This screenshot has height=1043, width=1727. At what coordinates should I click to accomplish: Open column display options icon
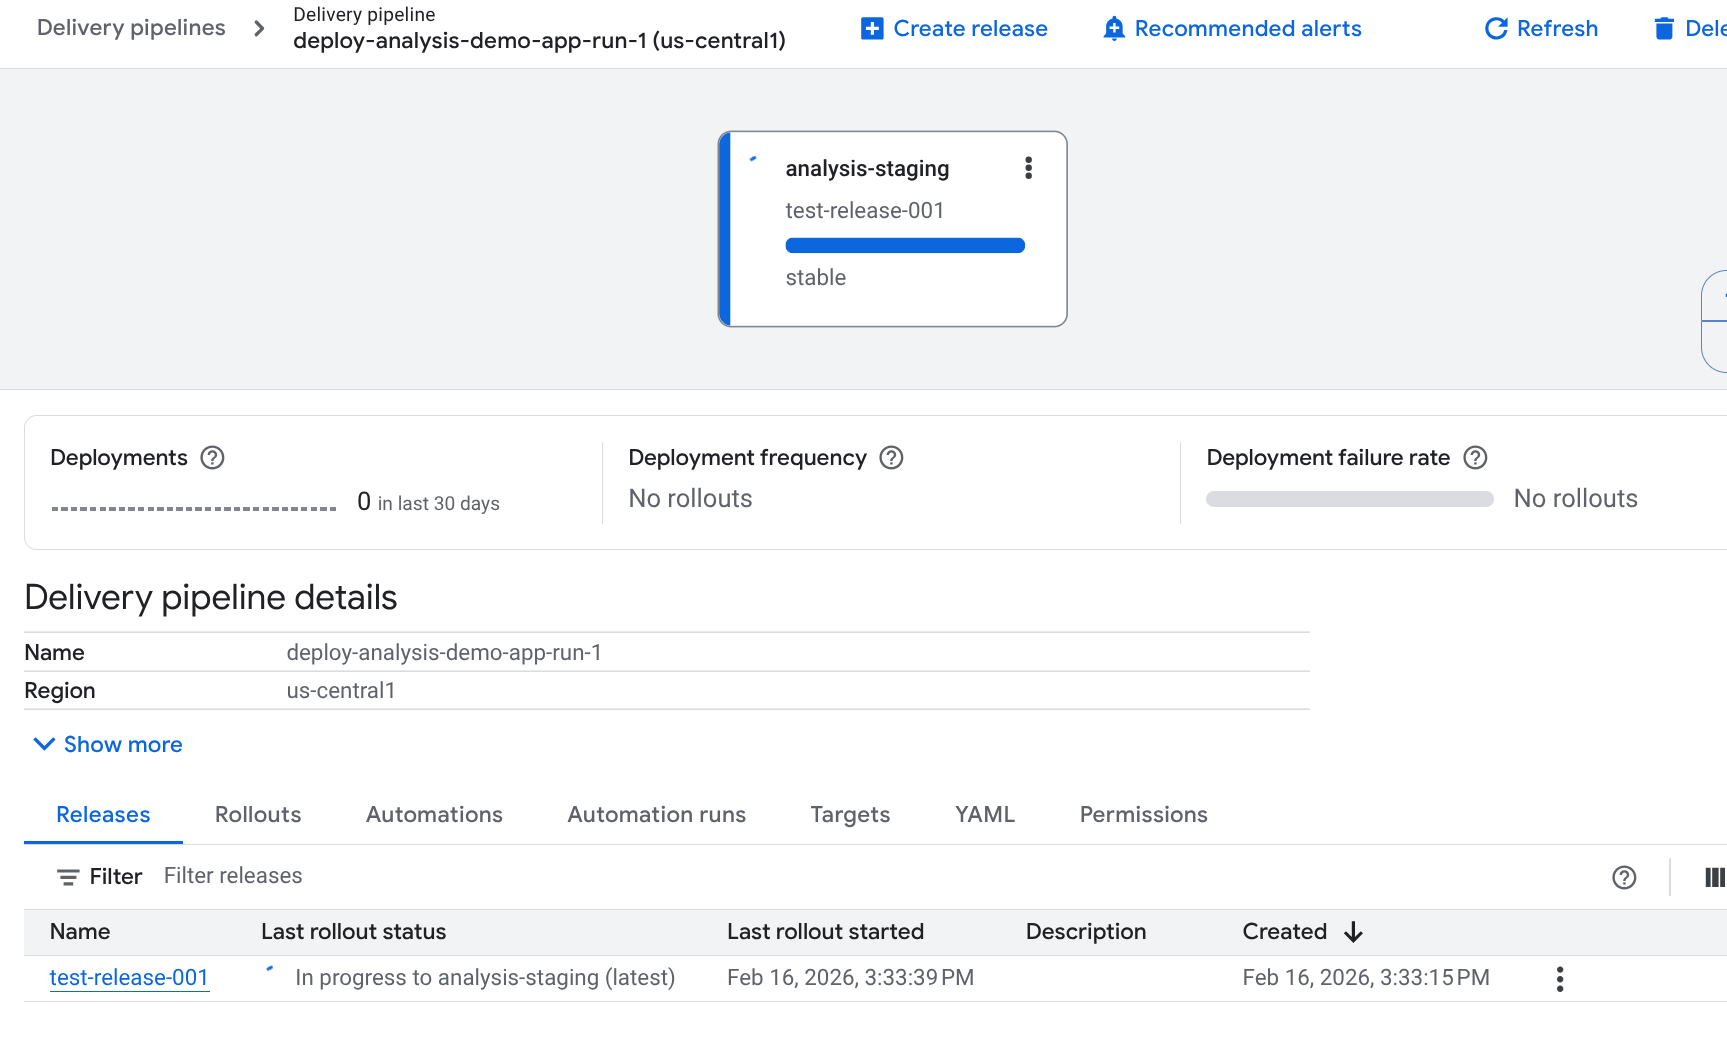tap(1713, 877)
